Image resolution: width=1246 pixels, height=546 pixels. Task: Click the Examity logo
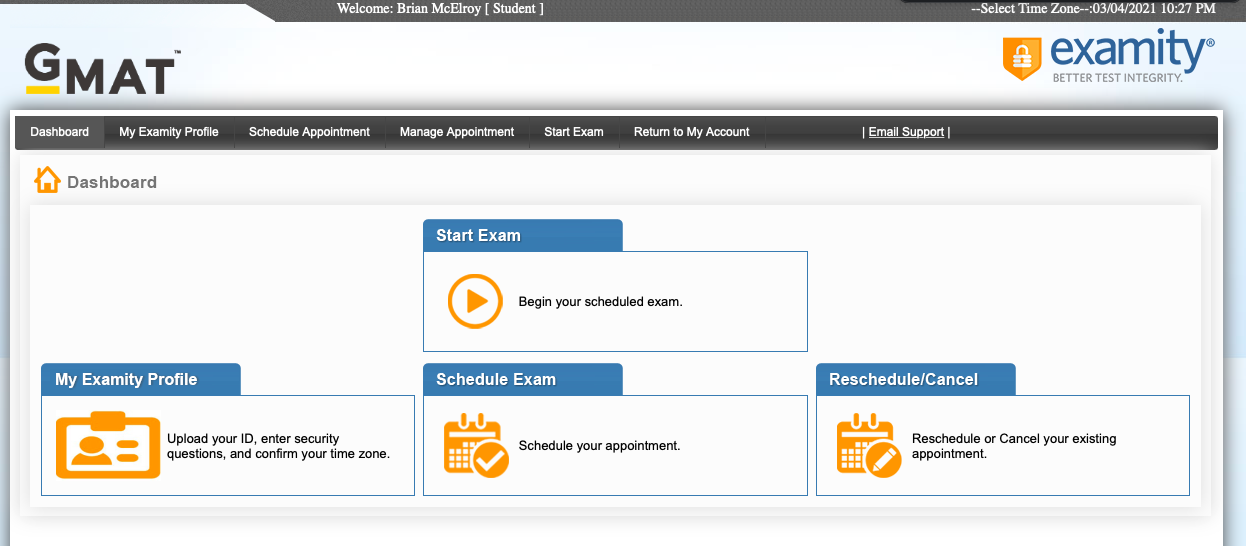click(1108, 57)
